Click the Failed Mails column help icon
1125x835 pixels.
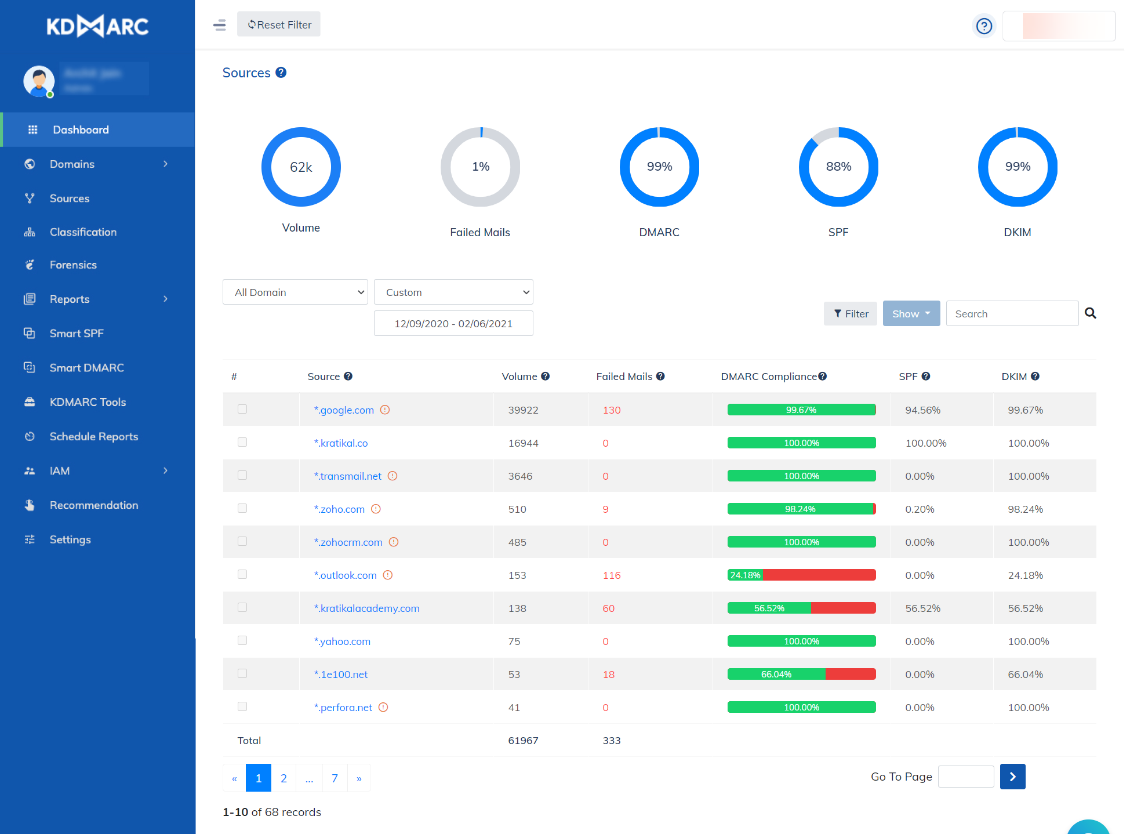[660, 377]
